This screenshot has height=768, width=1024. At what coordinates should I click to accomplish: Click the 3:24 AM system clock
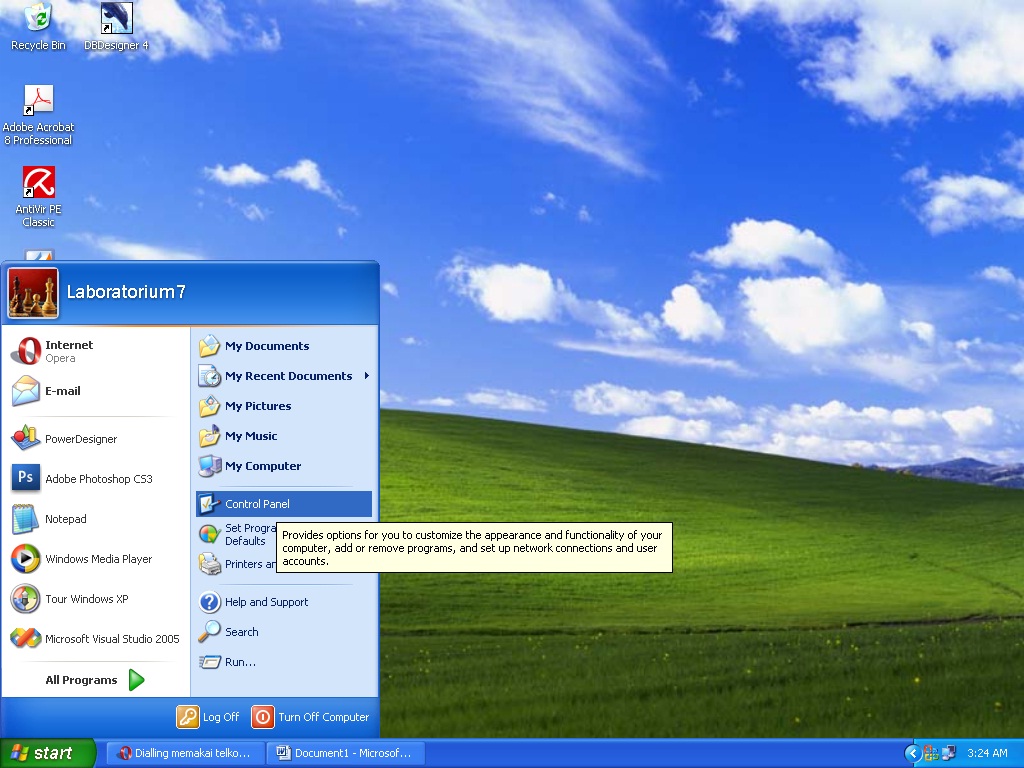(987, 753)
